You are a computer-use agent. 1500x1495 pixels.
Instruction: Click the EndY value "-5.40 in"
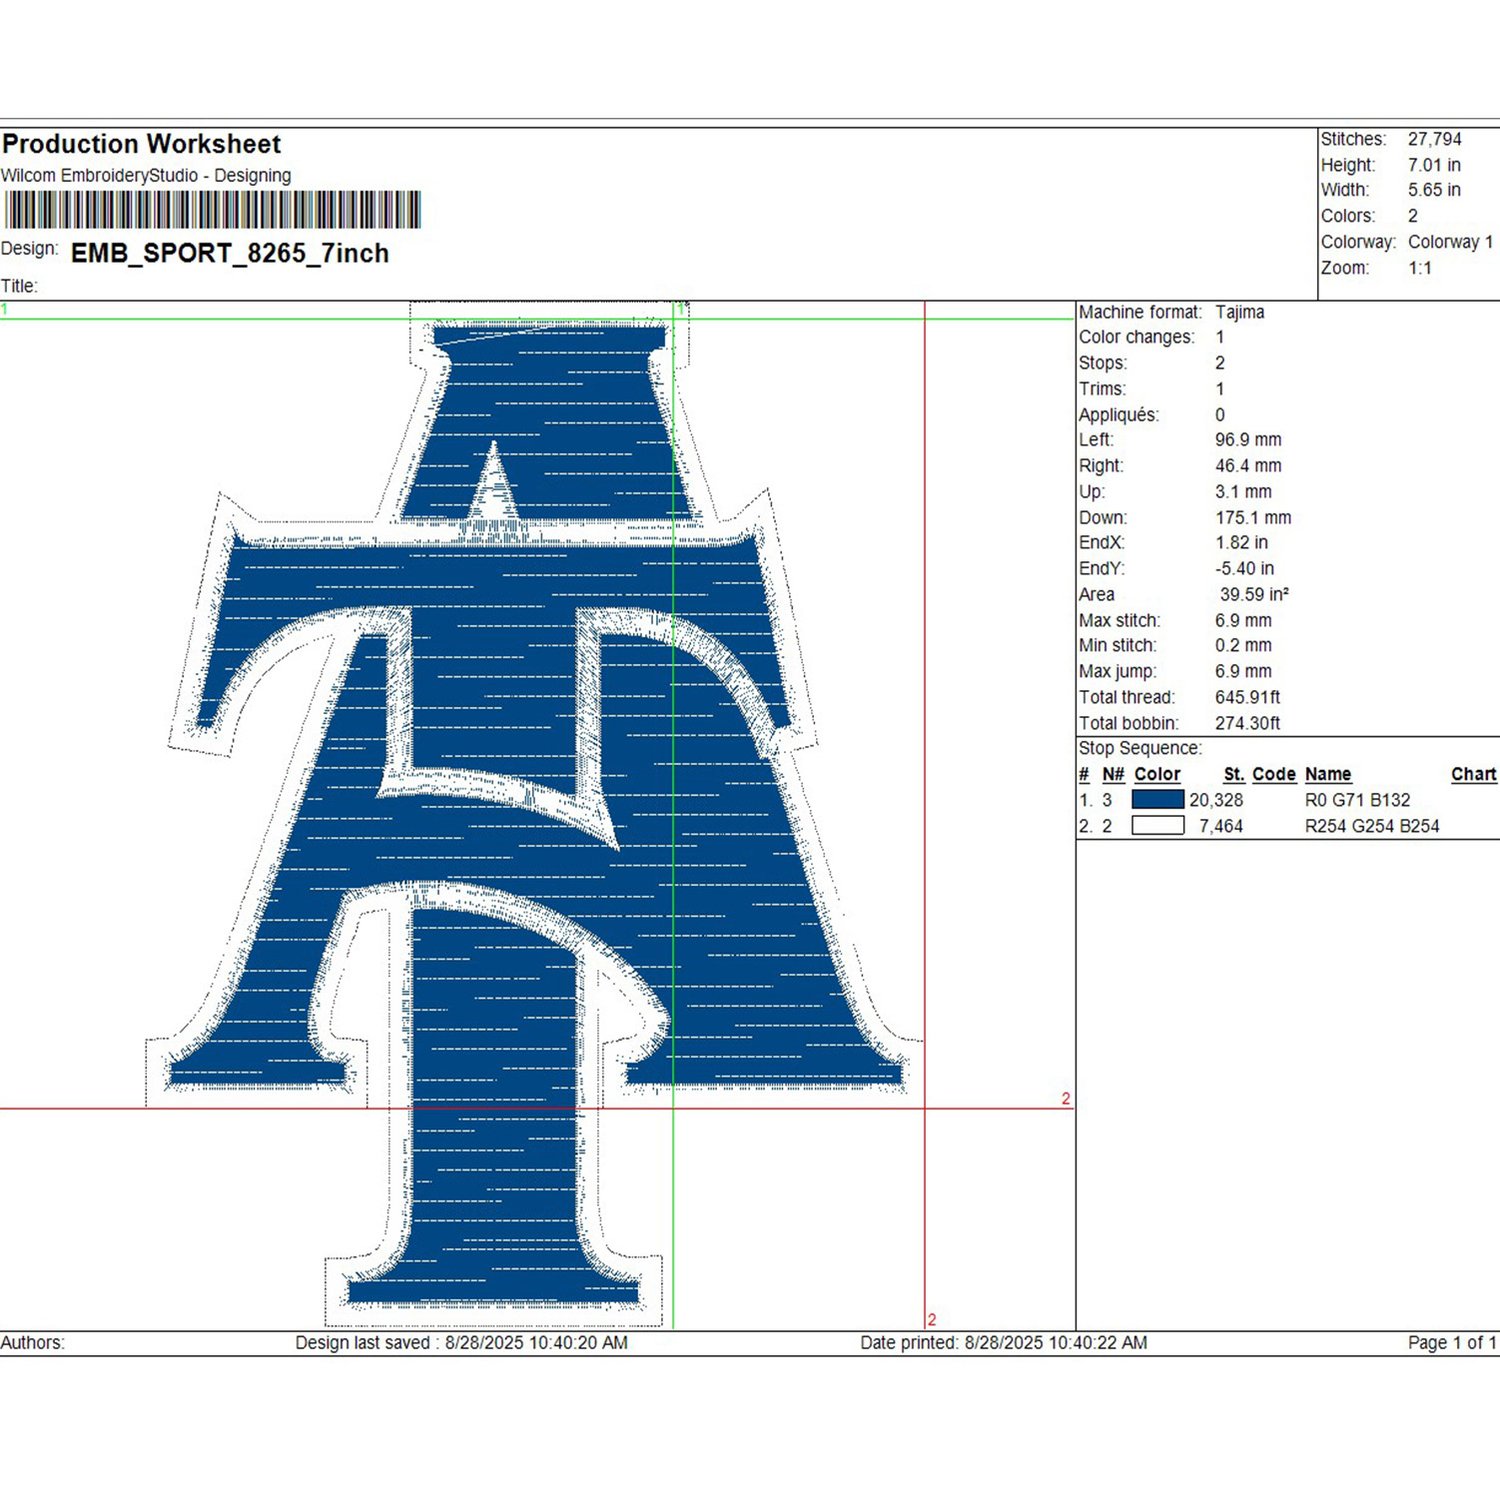[1244, 569]
